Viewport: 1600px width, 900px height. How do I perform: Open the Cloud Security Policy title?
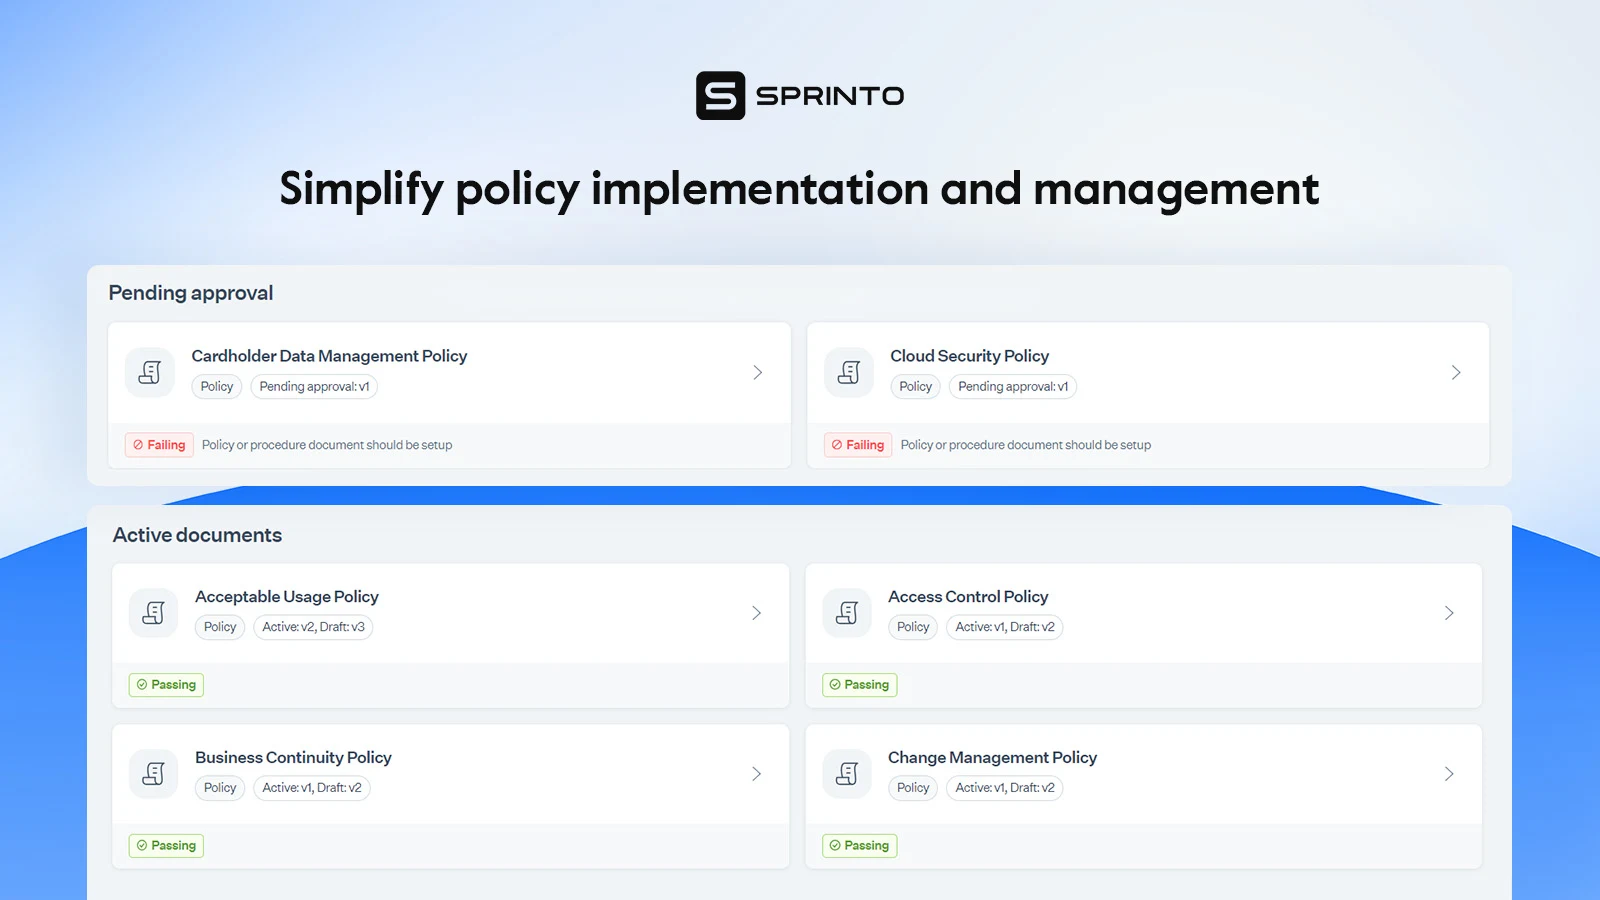click(x=969, y=355)
